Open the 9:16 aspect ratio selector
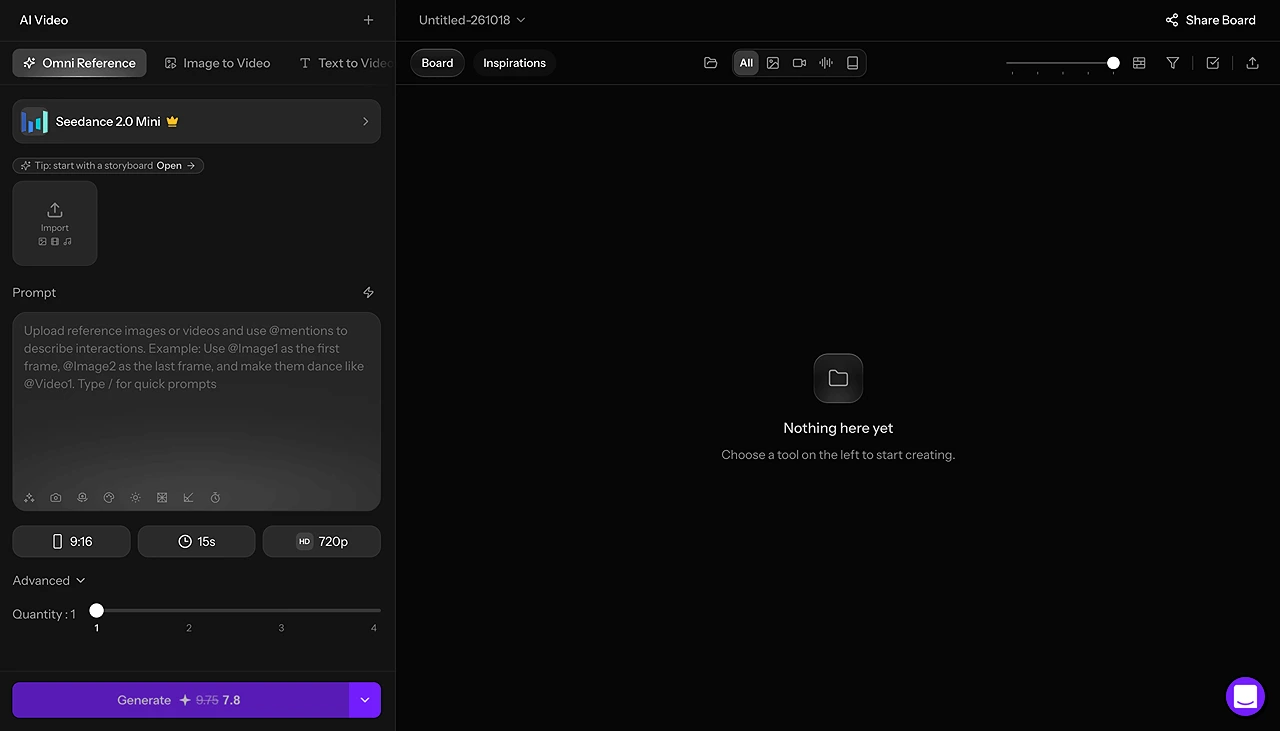The image size is (1280, 731). pyautogui.click(x=71, y=541)
